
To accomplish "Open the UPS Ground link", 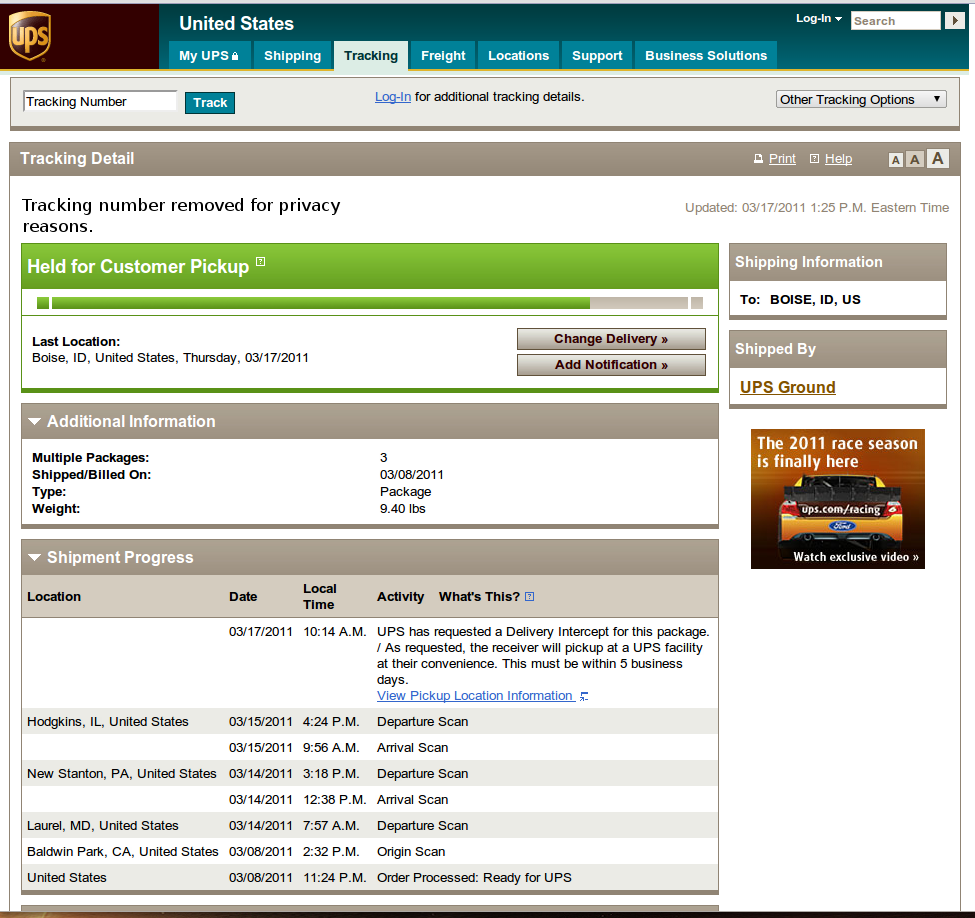I will [x=788, y=387].
